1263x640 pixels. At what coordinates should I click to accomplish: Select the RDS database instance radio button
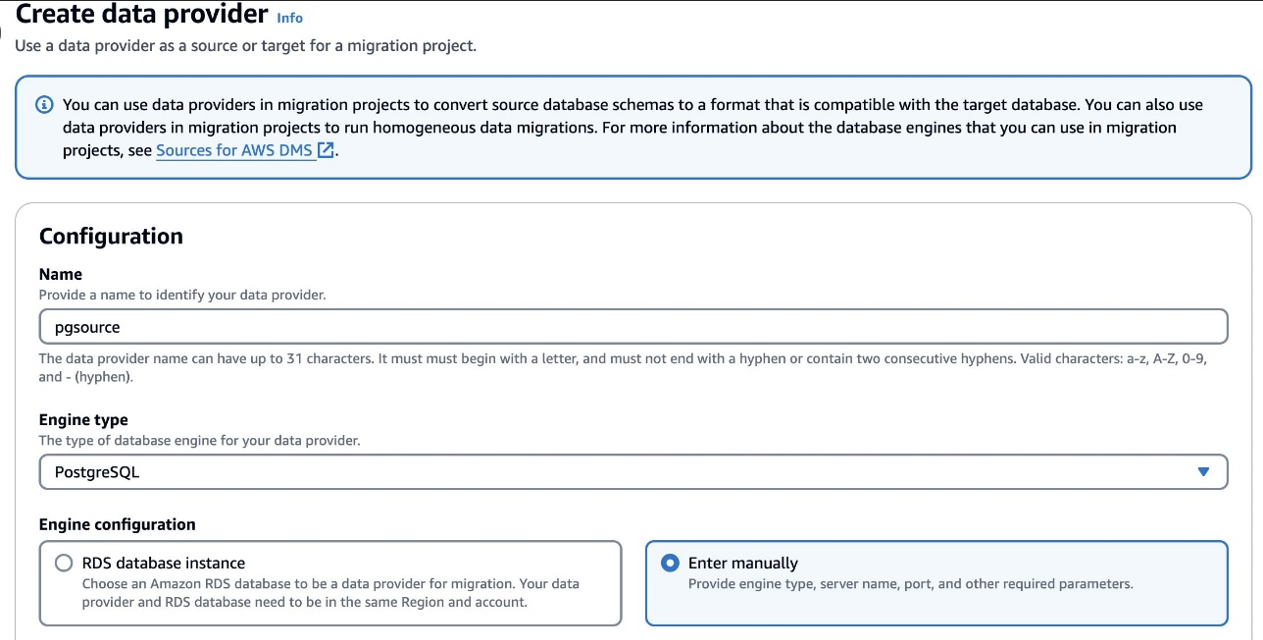pyautogui.click(x=64, y=563)
